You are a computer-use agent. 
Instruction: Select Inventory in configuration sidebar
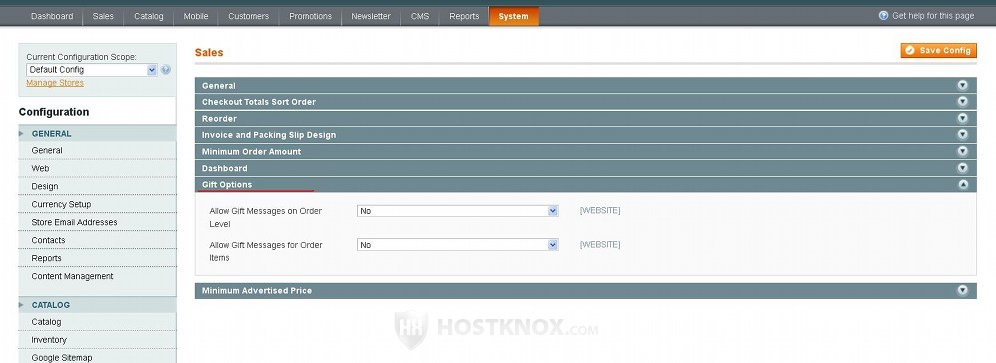[x=49, y=340]
